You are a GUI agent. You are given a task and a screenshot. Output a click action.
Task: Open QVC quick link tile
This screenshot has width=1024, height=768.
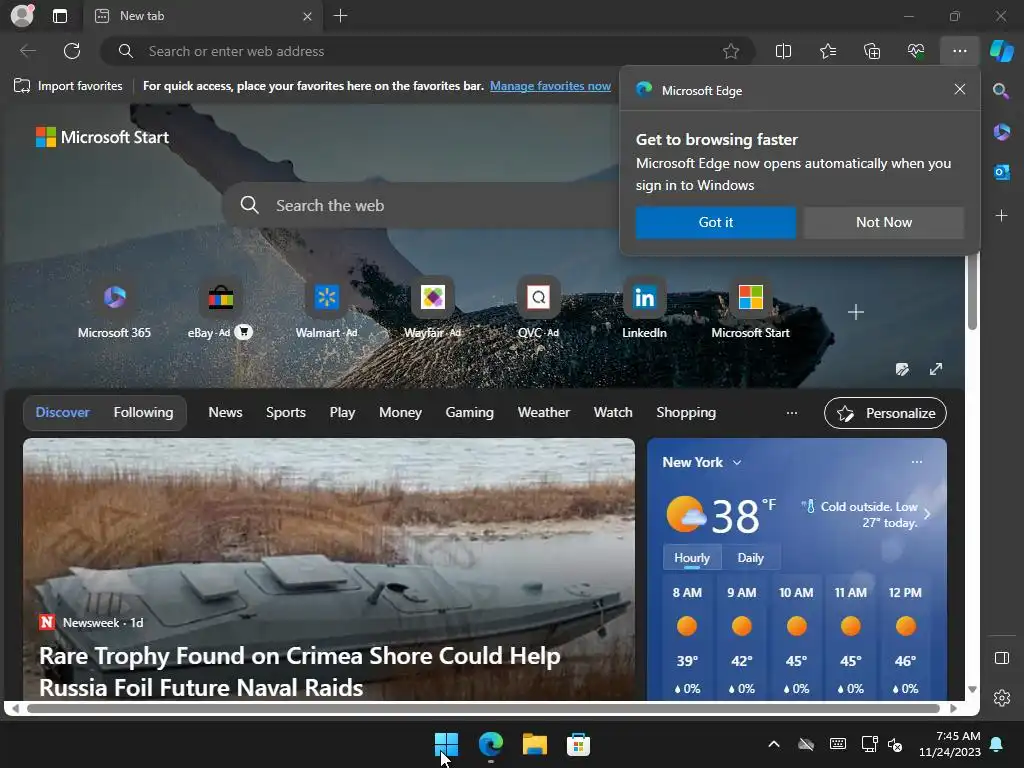pos(538,309)
